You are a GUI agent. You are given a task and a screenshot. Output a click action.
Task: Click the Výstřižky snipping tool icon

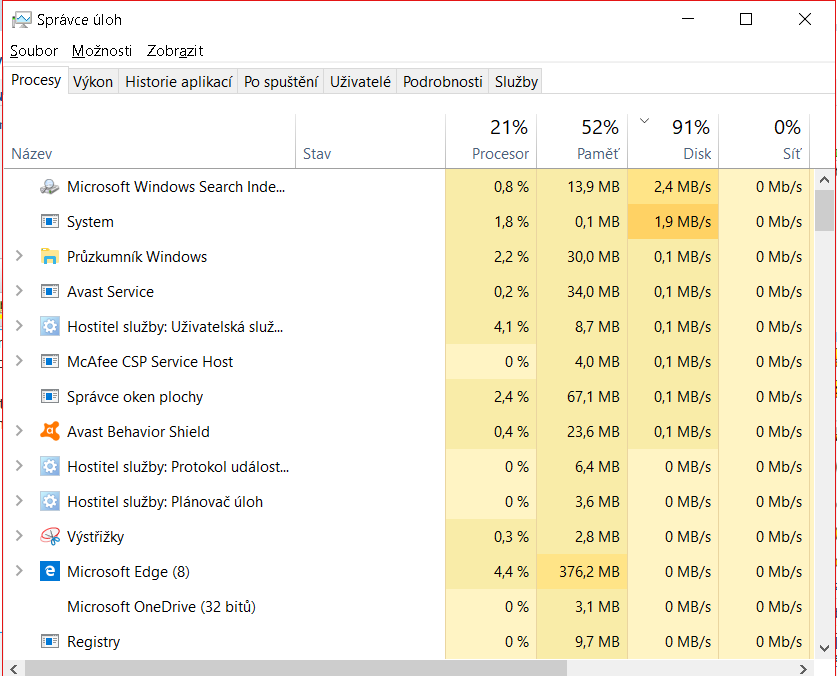click(50, 537)
